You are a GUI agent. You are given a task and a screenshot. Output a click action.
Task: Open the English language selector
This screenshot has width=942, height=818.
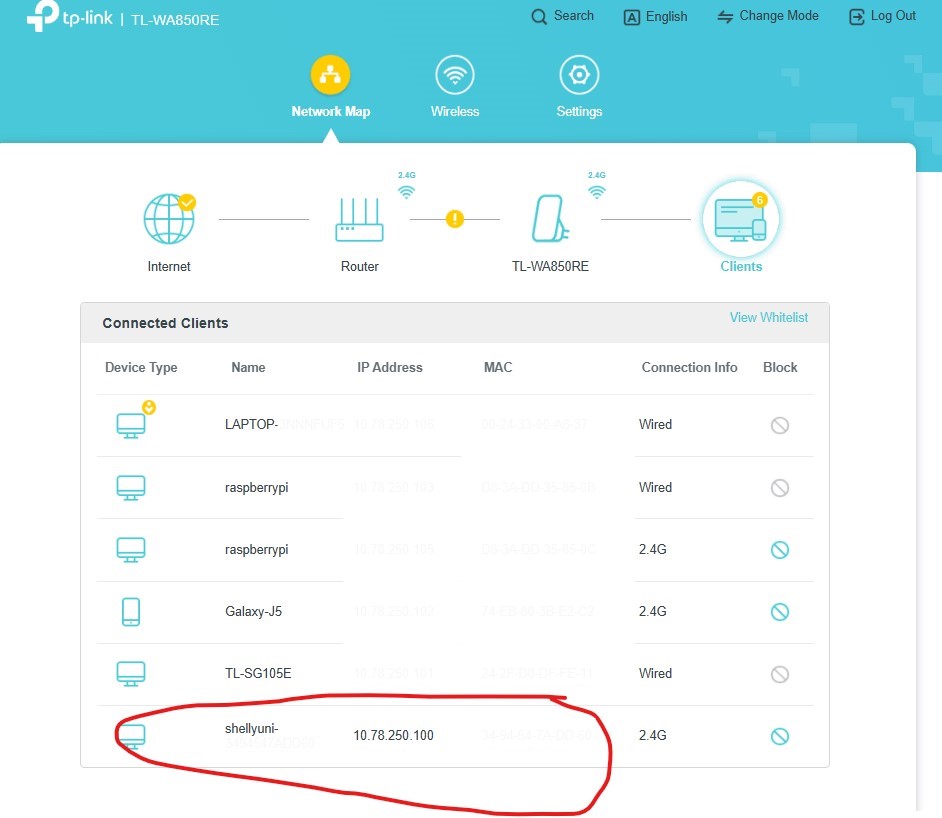click(655, 17)
